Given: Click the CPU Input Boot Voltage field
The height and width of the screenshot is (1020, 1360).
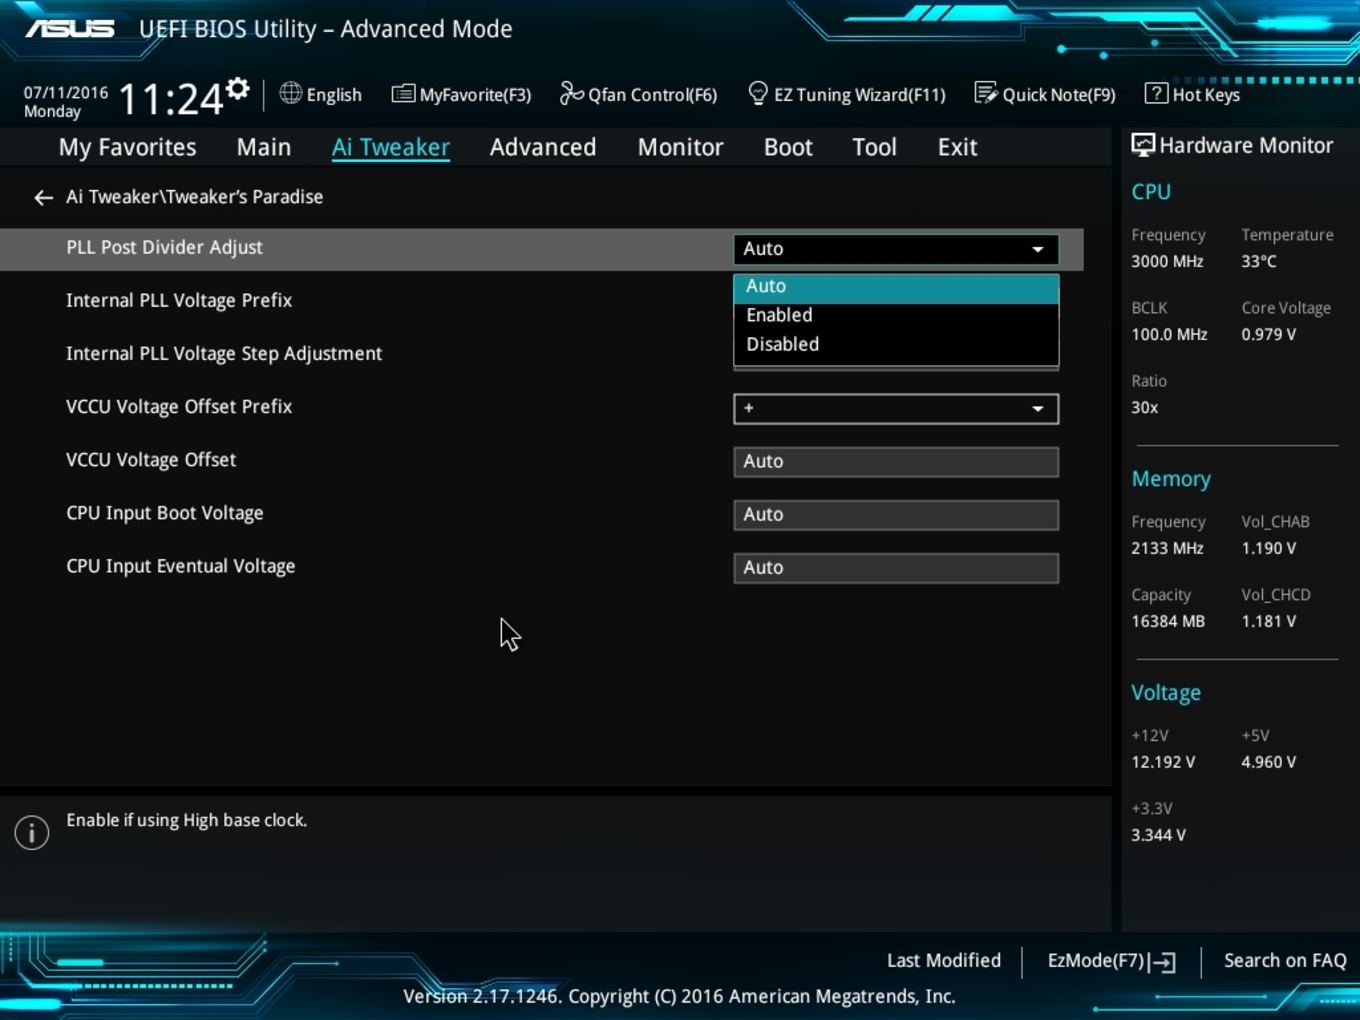Looking at the screenshot, I should click(x=896, y=514).
